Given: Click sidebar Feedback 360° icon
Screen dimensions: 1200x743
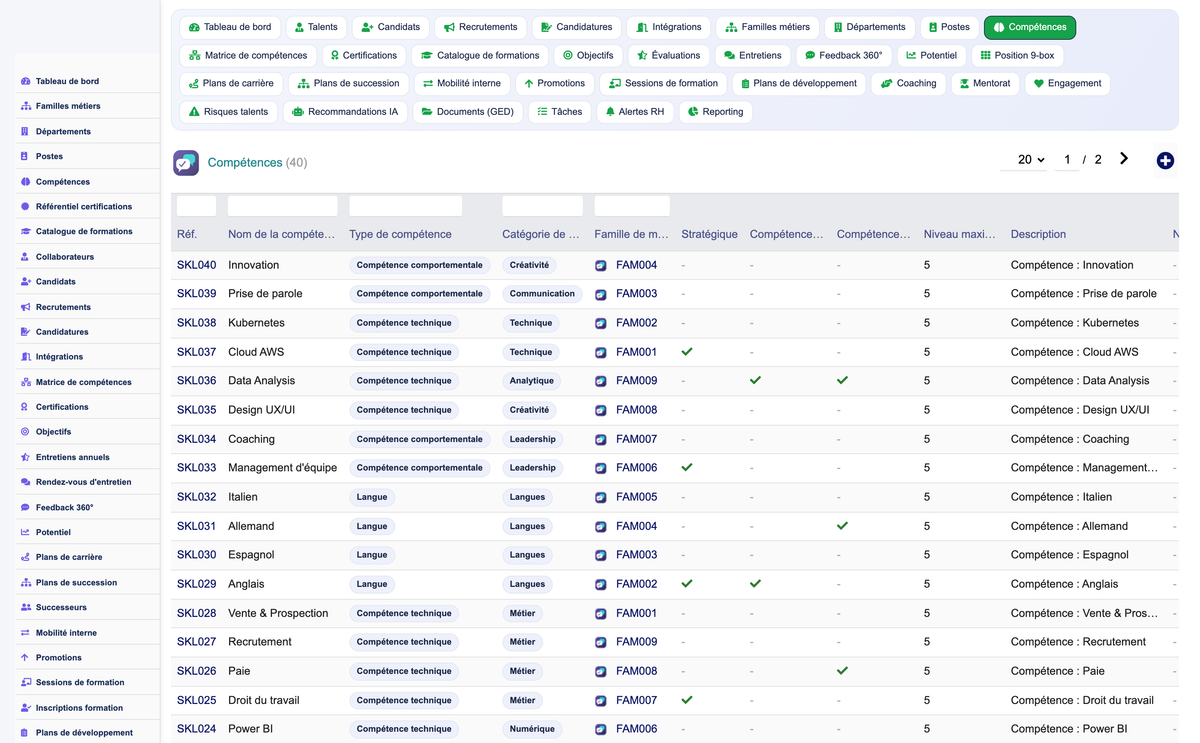Looking at the screenshot, I should coord(25,507).
